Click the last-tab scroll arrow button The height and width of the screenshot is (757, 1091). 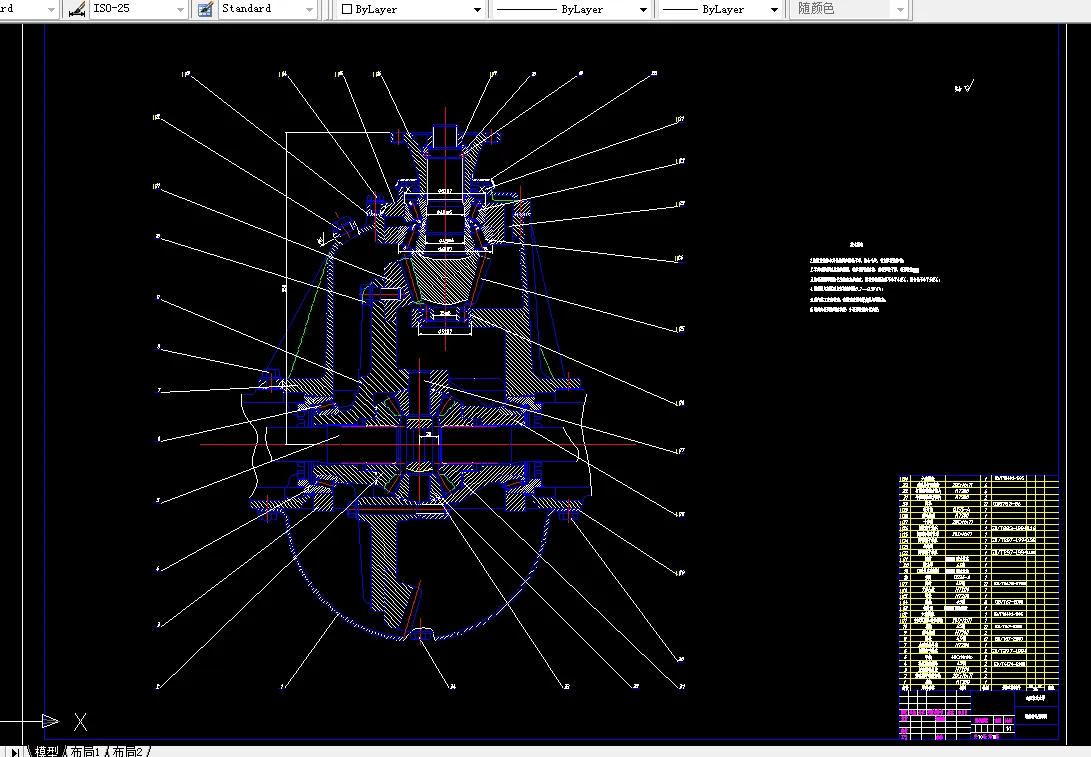[x=15, y=751]
